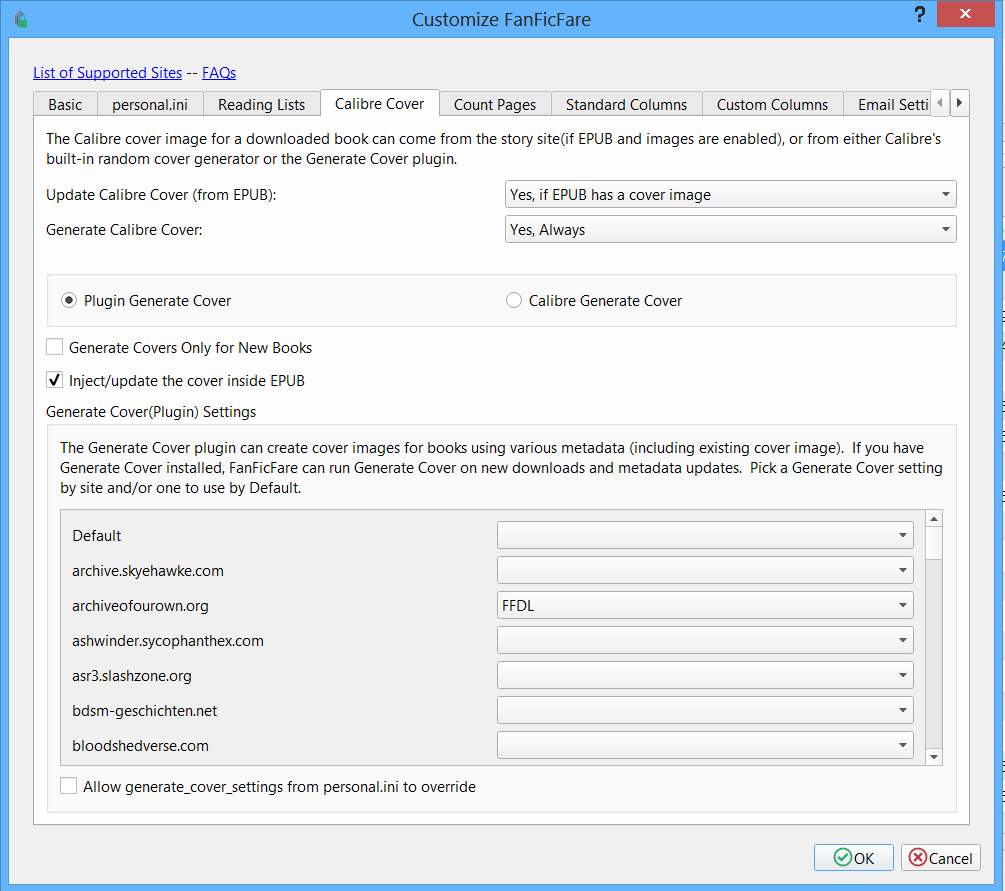Click the Generate Calibre Cover label
The width and height of the screenshot is (1005, 891).
point(124,229)
